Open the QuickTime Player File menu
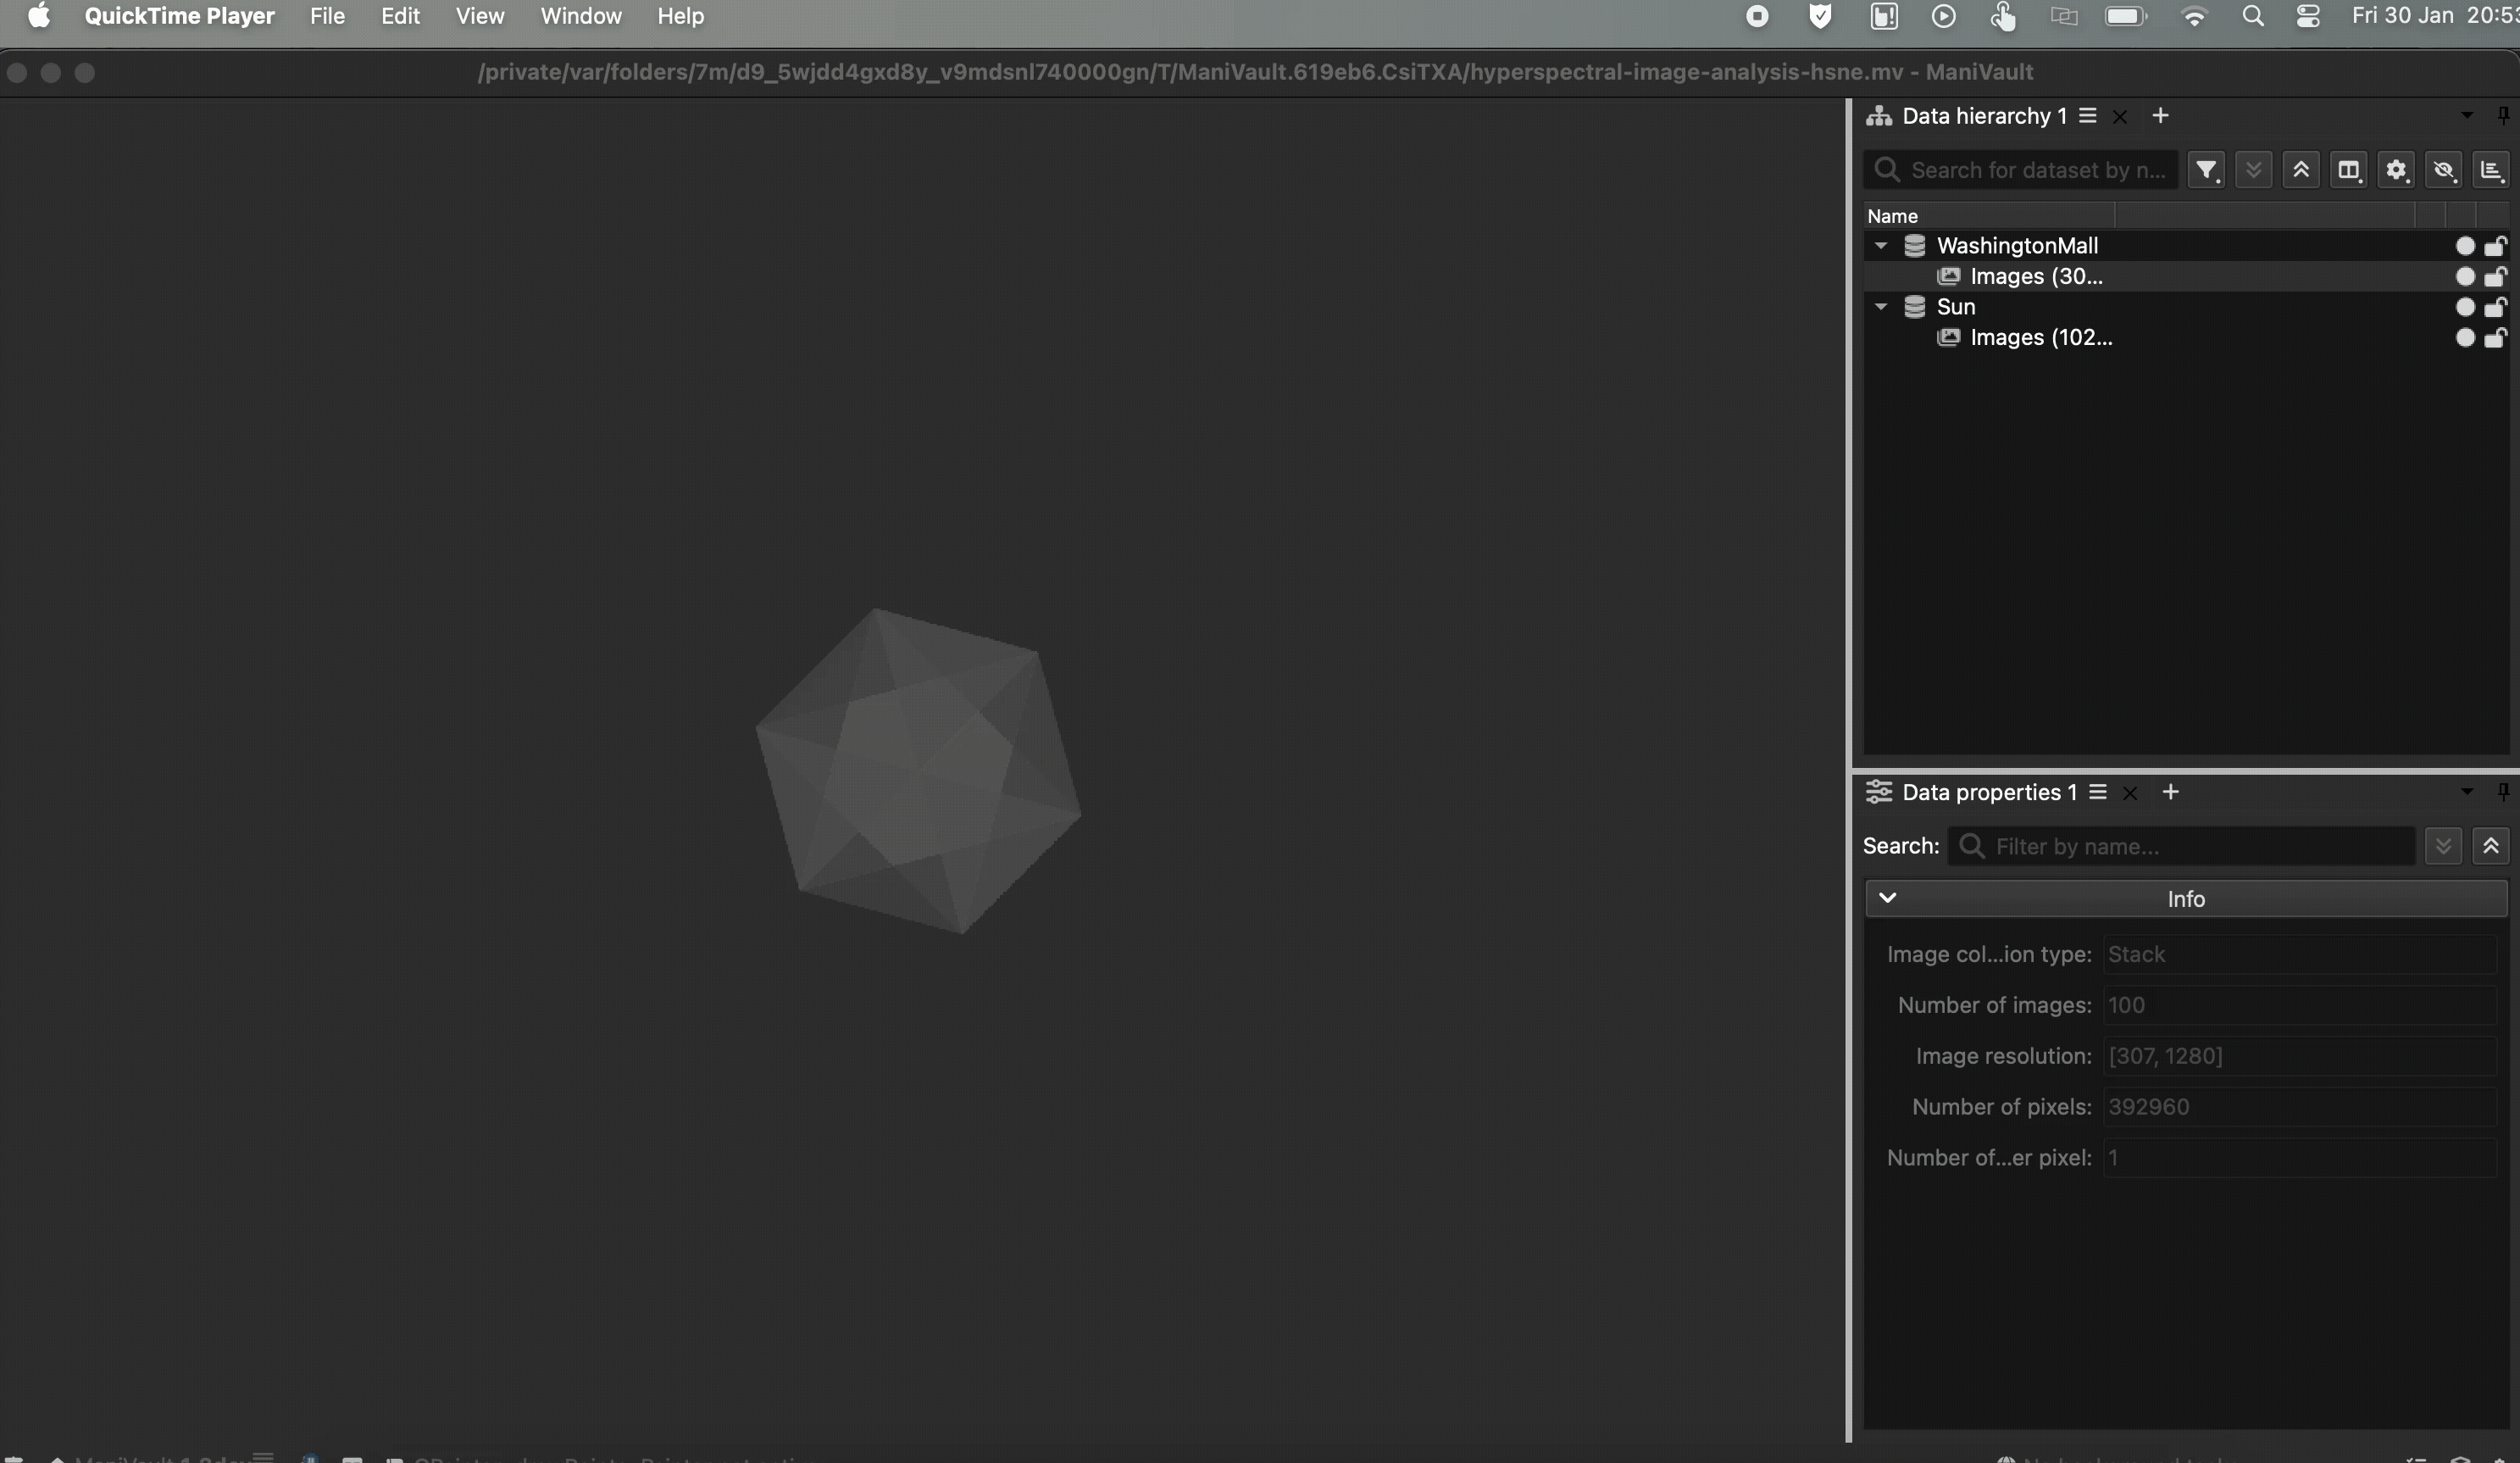Image resolution: width=2520 pixels, height=1463 pixels. (x=327, y=16)
